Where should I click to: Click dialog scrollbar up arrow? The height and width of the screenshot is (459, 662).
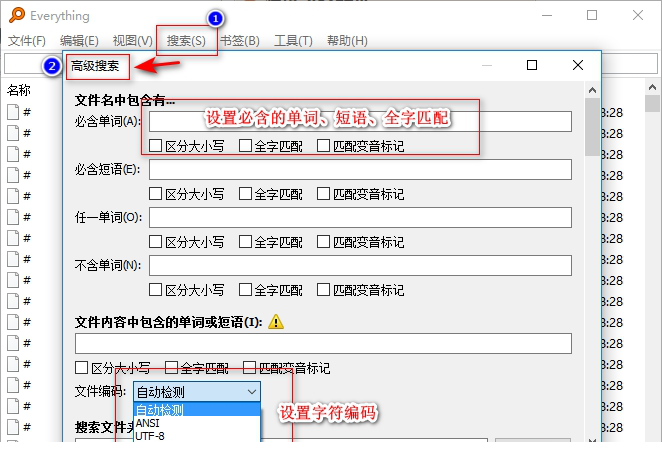pos(592,90)
